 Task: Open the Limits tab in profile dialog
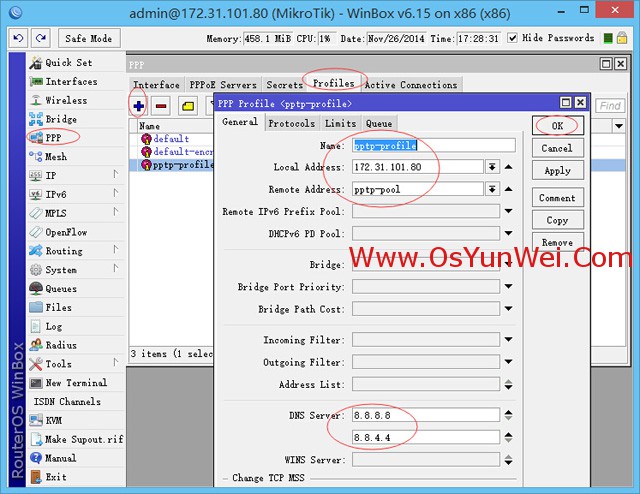(340, 123)
